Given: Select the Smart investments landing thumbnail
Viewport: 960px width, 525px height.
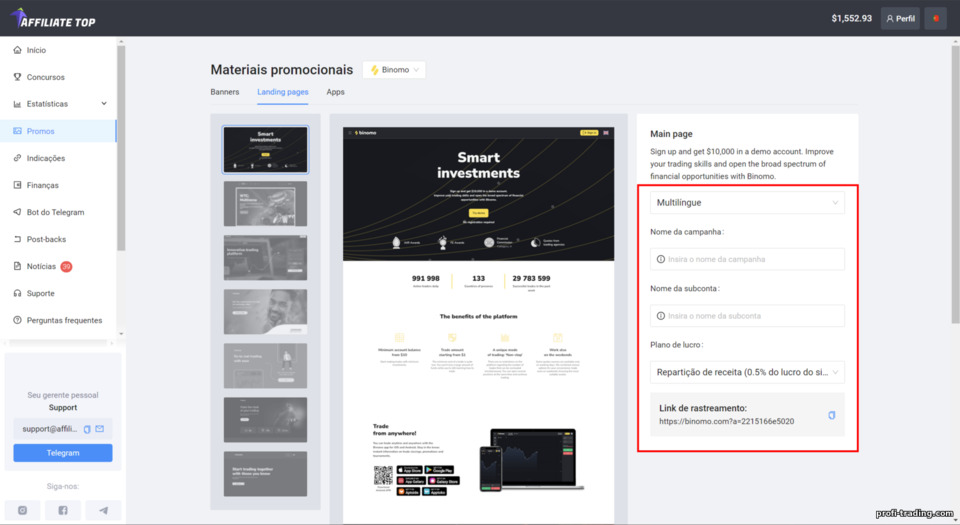Looking at the screenshot, I should [x=266, y=149].
